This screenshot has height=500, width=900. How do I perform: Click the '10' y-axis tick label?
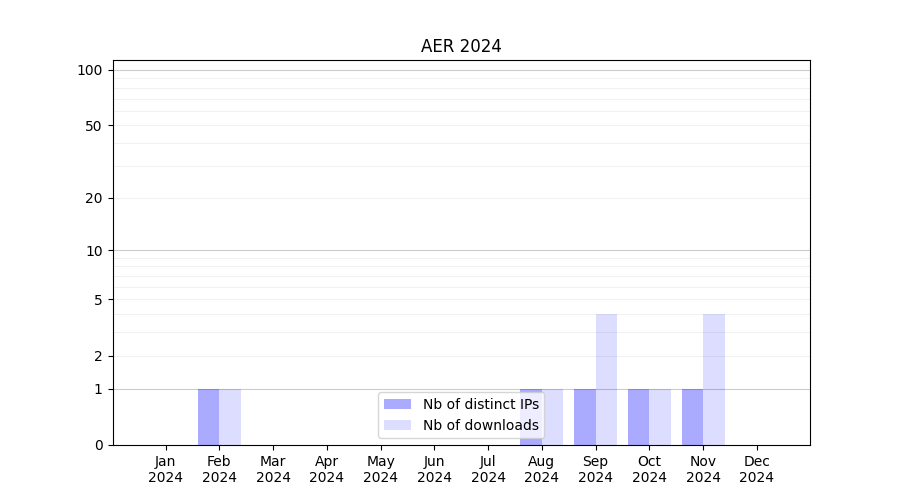click(94, 251)
